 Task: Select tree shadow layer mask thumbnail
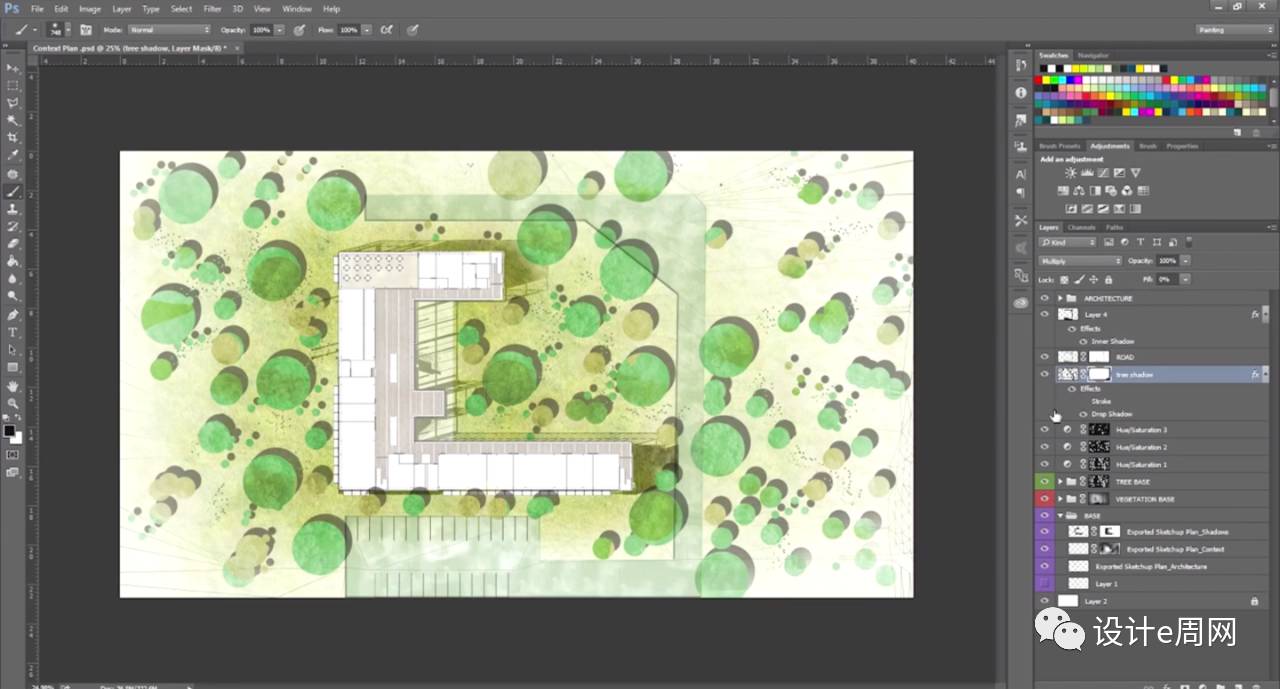(x=1099, y=374)
